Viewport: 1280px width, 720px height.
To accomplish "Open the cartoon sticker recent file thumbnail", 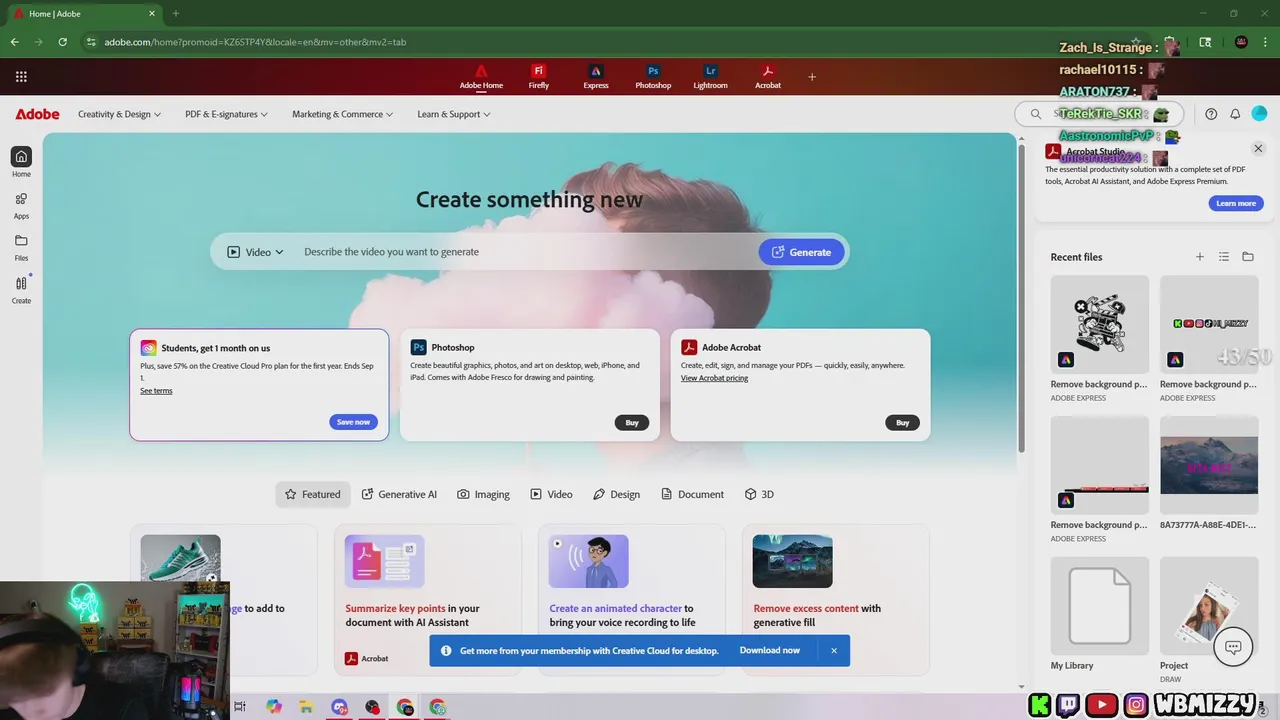I will point(1099,324).
